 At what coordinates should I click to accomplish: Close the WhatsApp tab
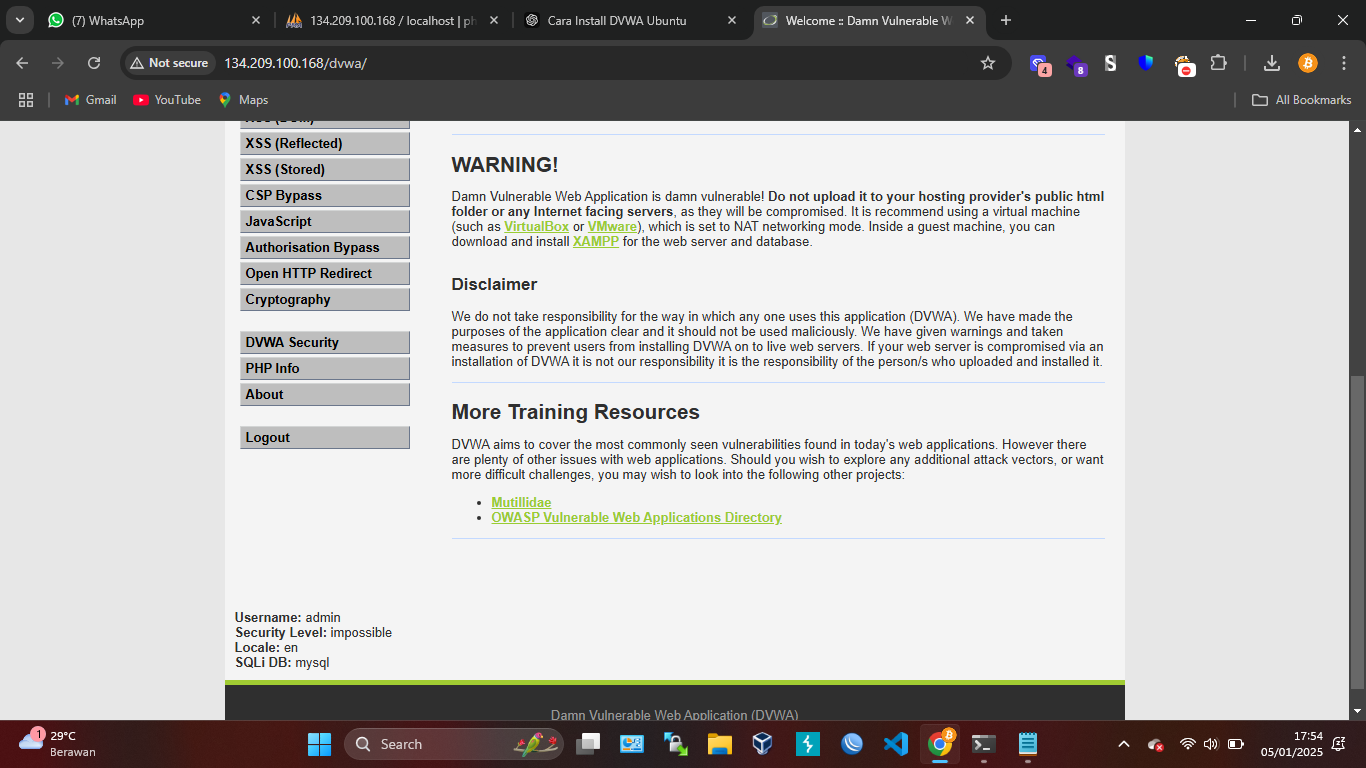pyautogui.click(x=256, y=20)
